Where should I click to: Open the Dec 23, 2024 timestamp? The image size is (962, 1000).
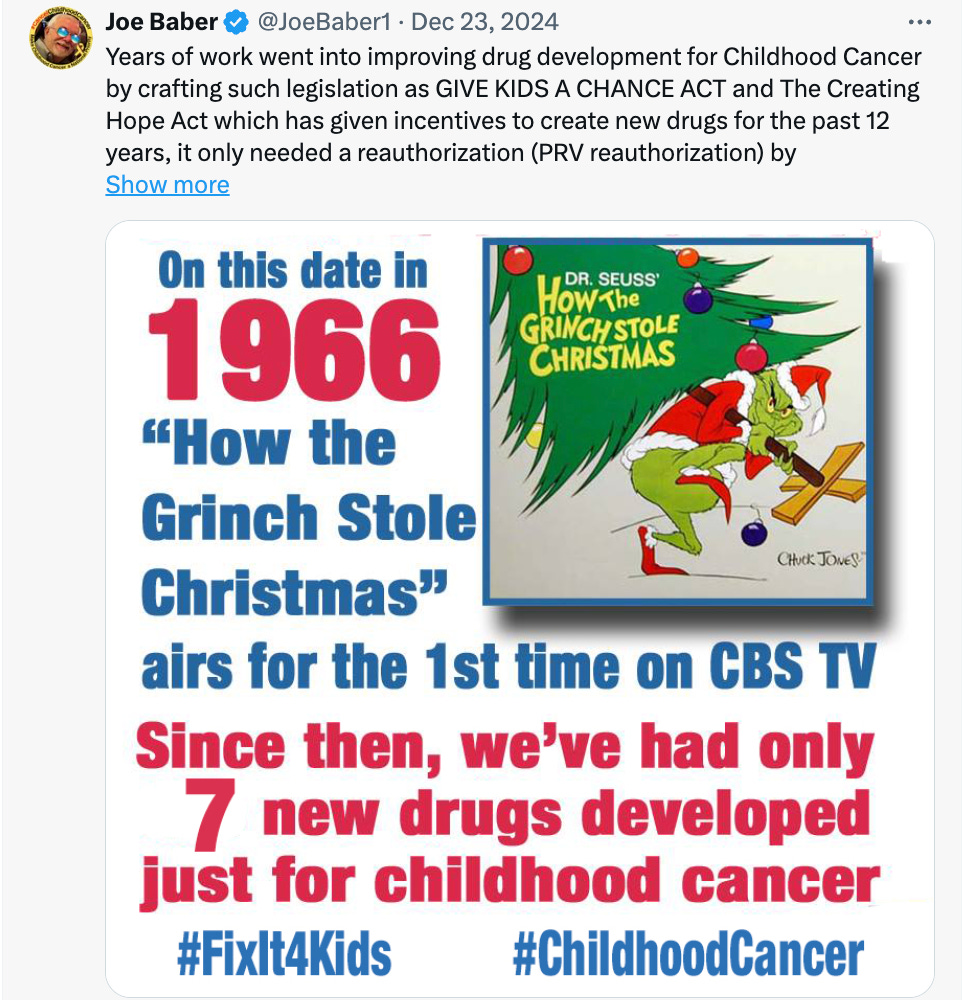tap(485, 22)
